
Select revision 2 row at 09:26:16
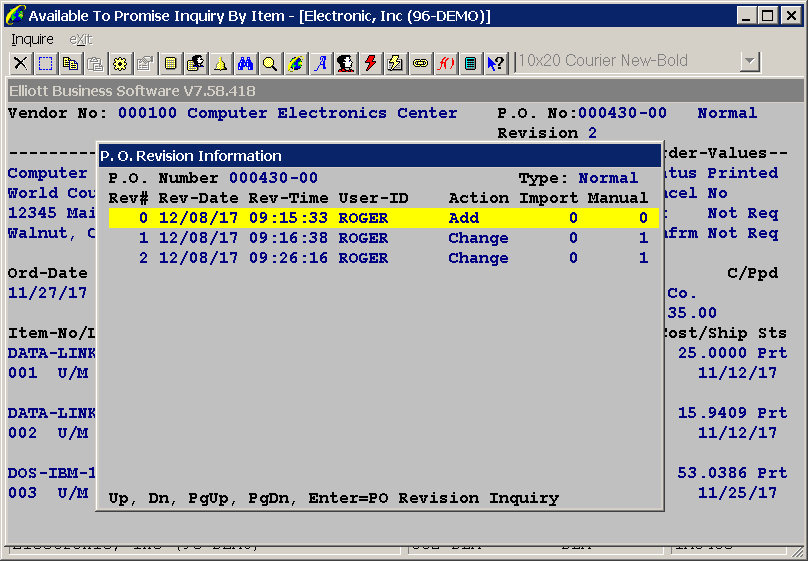coord(383,258)
